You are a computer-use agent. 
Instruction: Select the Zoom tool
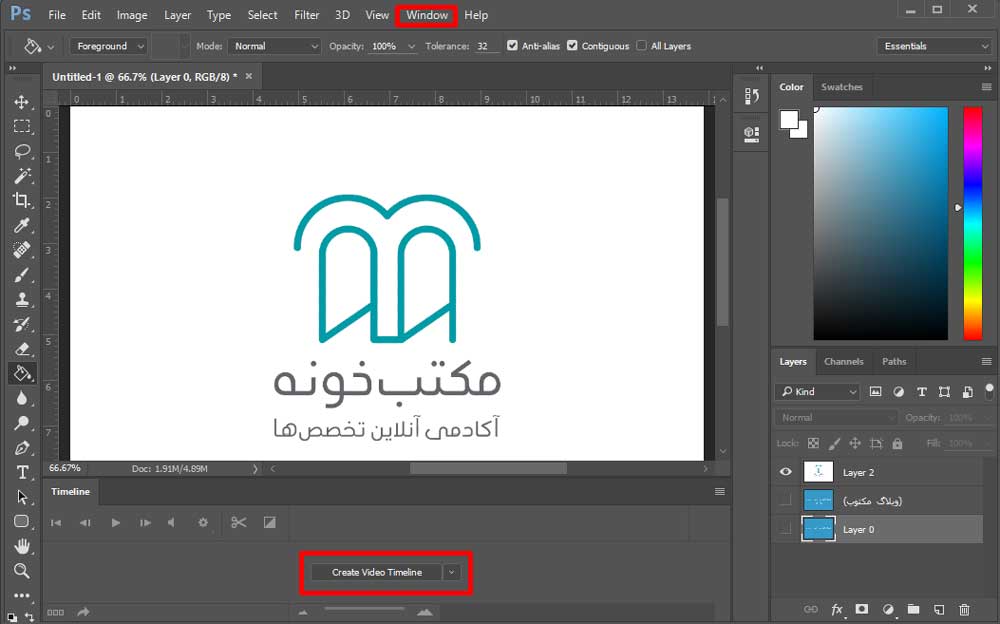(x=22, y=570)
